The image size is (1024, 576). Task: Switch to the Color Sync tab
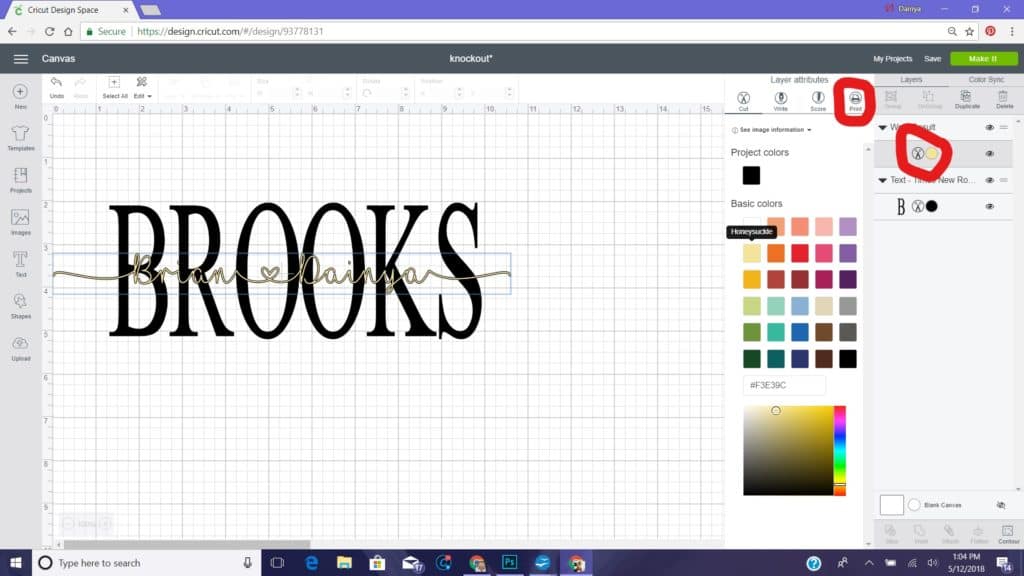[985, 80]
